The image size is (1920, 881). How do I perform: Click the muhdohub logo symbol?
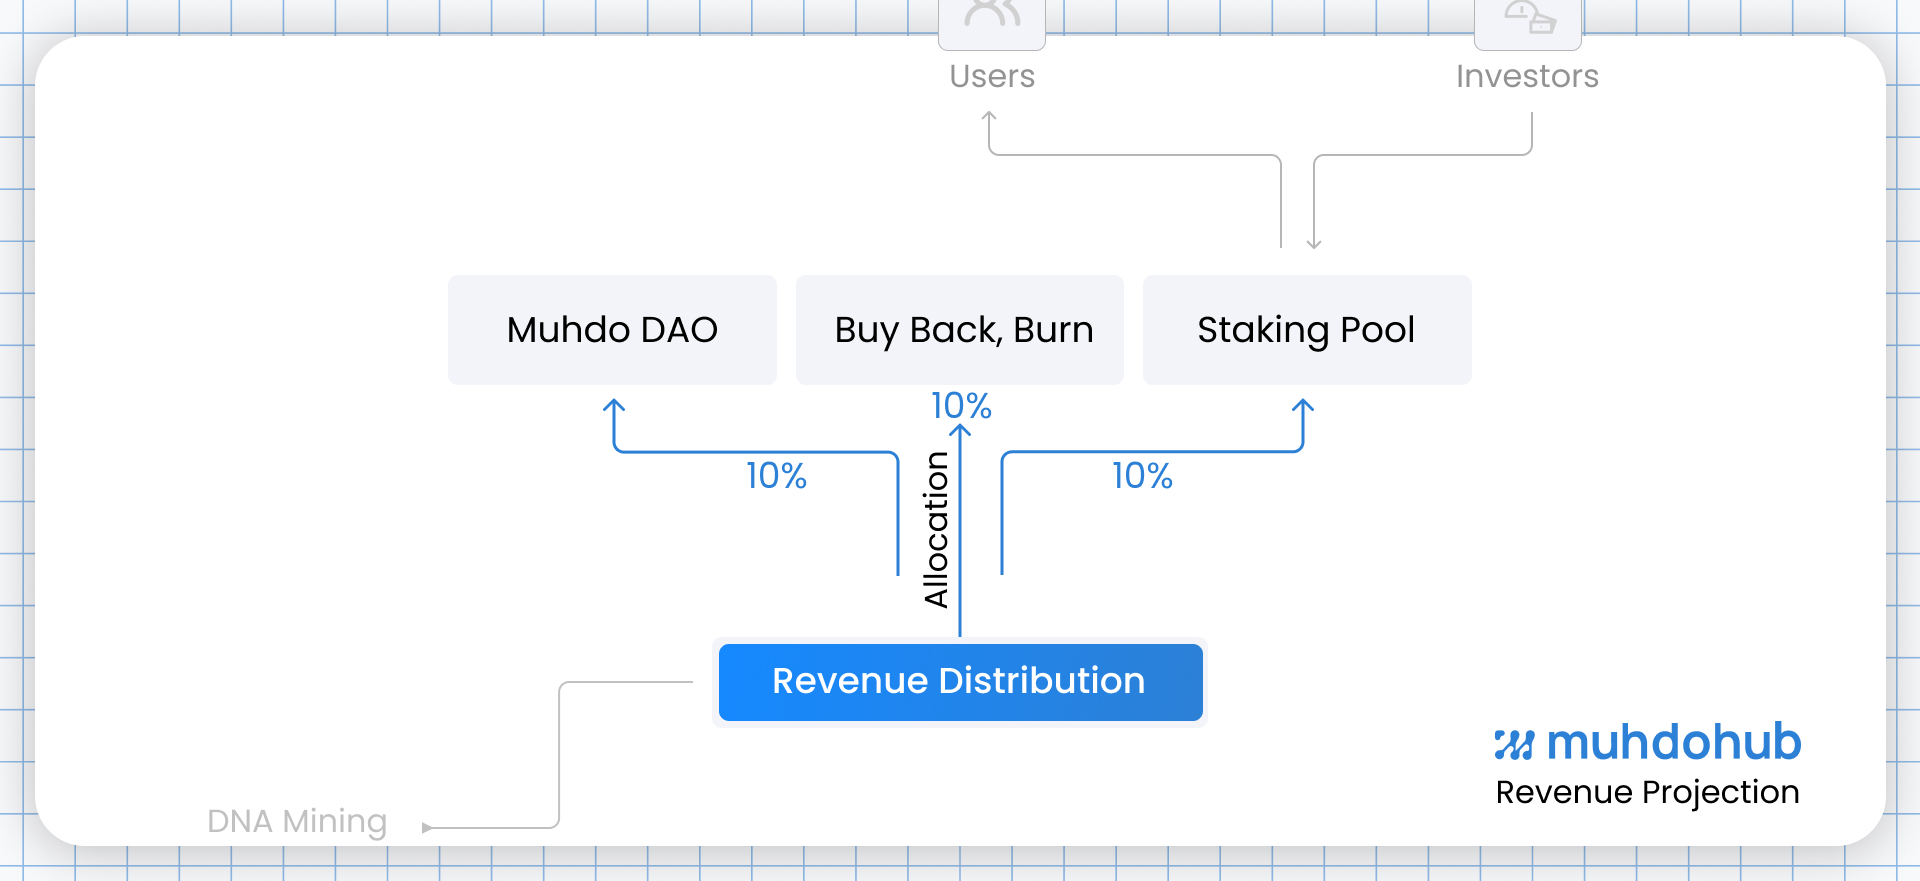click(x=1514, y=745)
